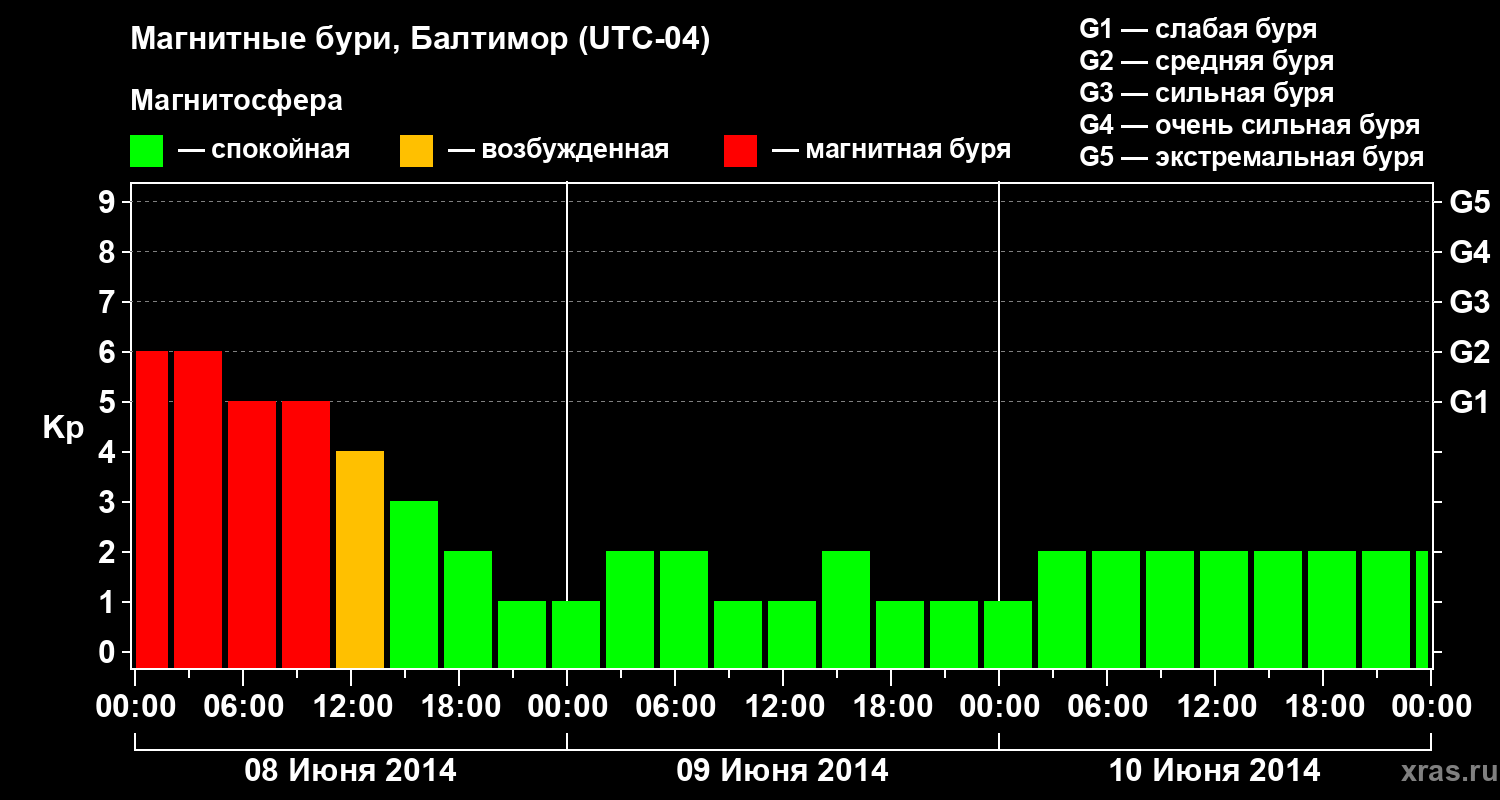Click the '10 Июня 2014' date label

coord(1215,771)
